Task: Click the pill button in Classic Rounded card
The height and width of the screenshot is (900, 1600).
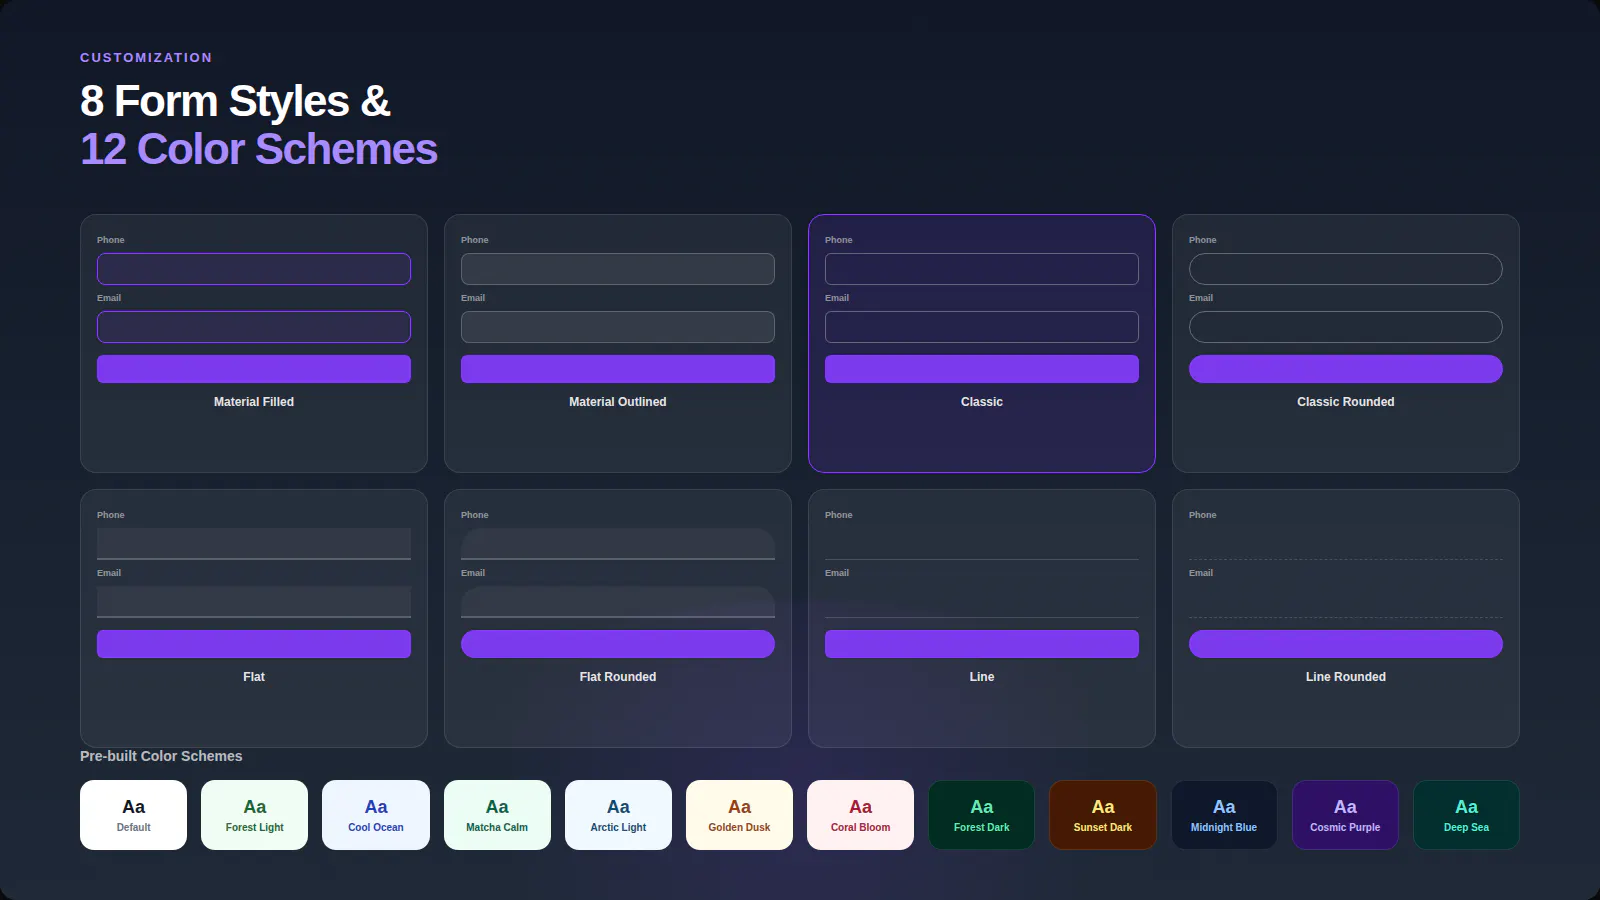Action: 1346,369
